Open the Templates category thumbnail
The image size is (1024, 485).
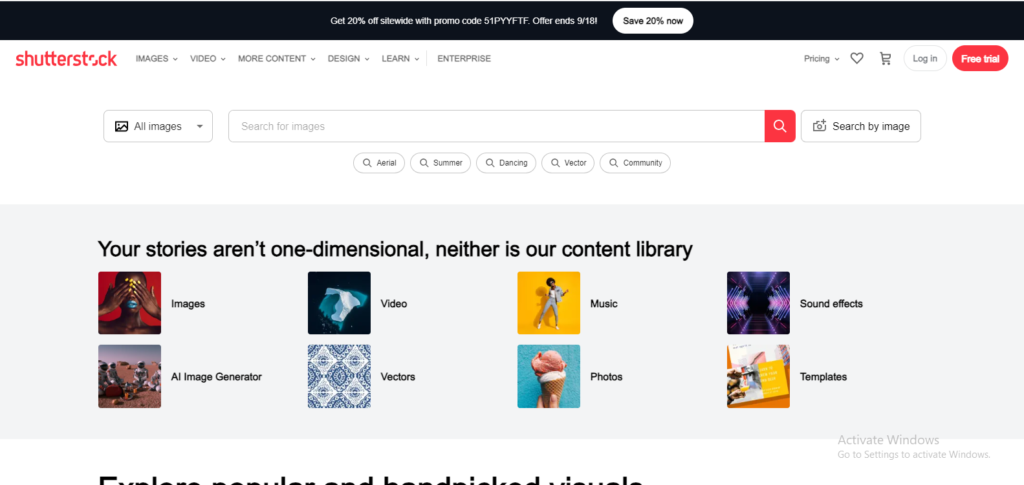758,377
